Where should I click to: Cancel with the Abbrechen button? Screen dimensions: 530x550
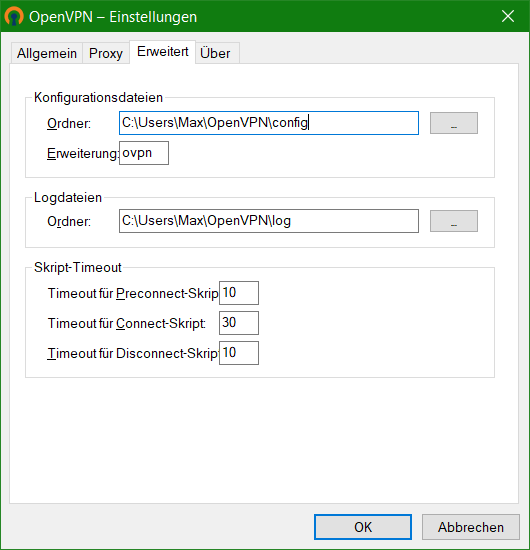pos(471,527)
